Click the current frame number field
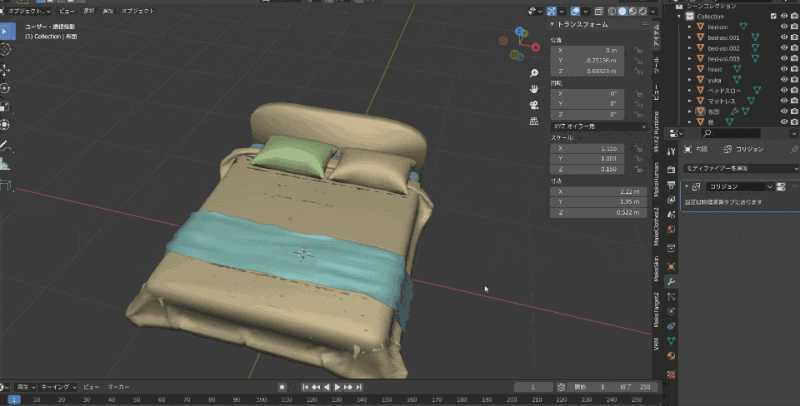Screen dimensions: 800x406 [533, 387]
